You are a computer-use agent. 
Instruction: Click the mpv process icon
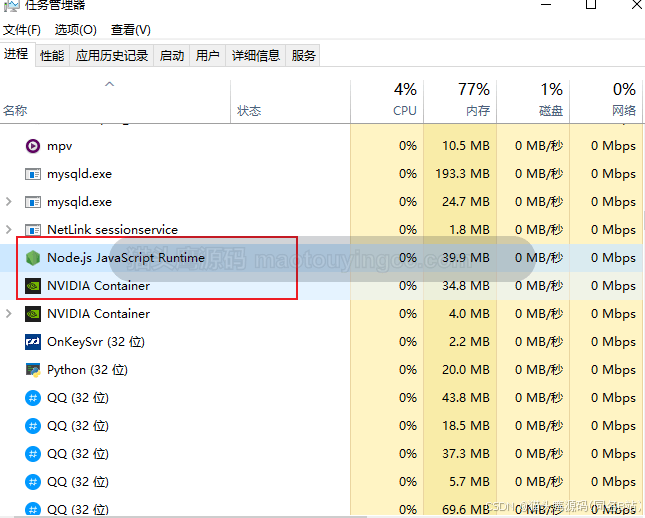[x=33, y=146]
